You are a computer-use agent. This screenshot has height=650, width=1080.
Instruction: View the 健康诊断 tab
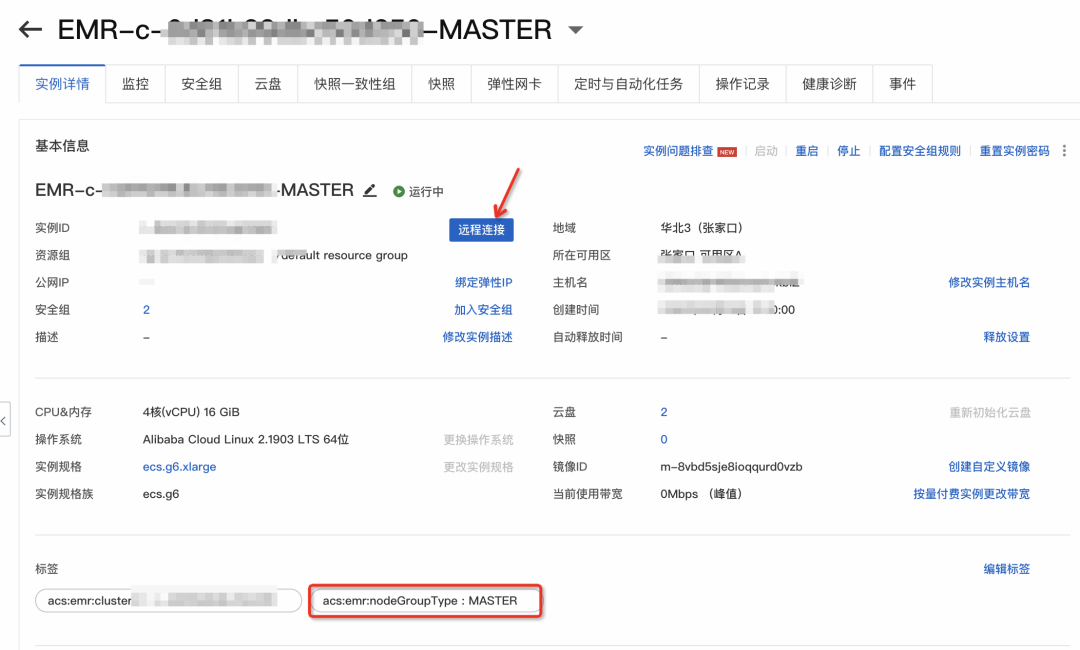[829, 84]
